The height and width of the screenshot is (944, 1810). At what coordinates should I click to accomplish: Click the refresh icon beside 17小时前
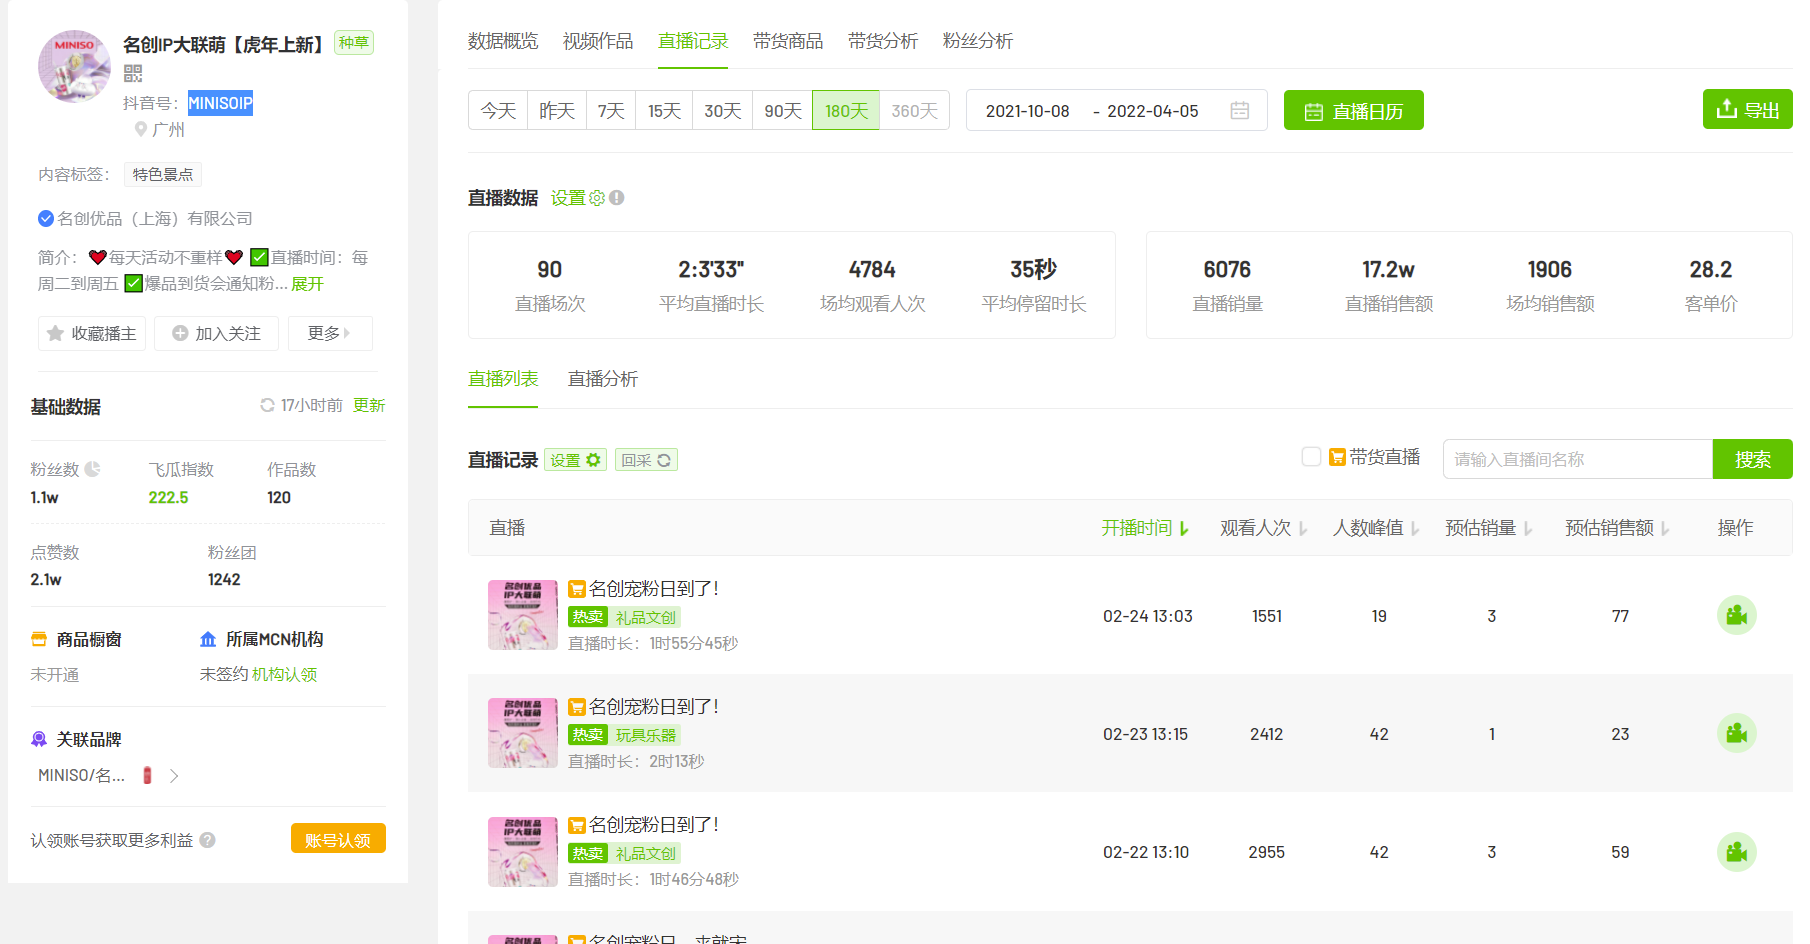(267, 405)
